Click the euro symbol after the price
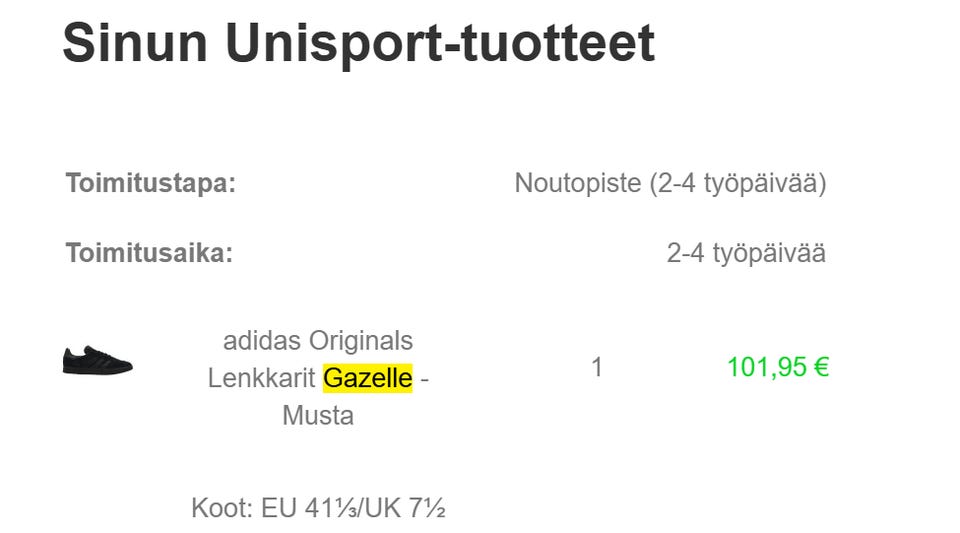 click(x=821, y=367)
